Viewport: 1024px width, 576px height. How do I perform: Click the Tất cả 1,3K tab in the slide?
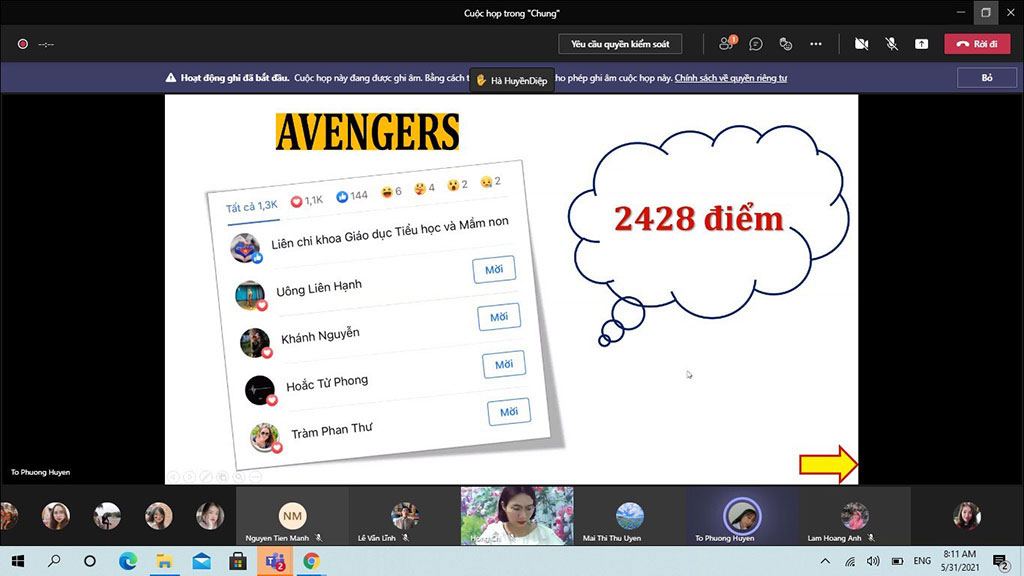point(251,207)
